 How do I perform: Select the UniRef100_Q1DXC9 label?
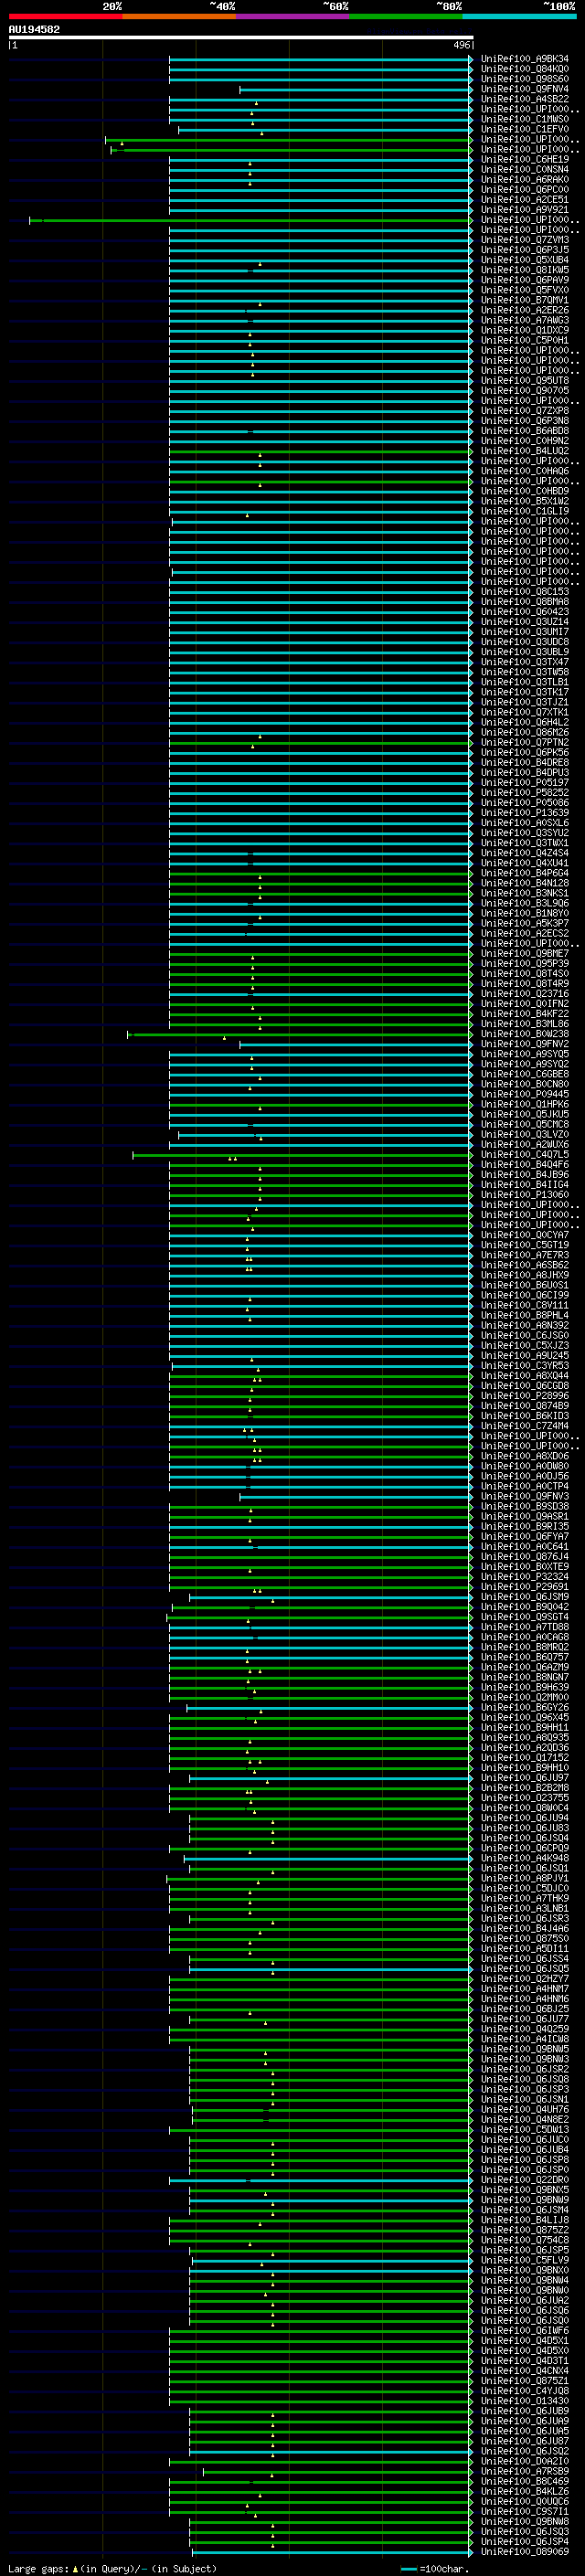525,330
